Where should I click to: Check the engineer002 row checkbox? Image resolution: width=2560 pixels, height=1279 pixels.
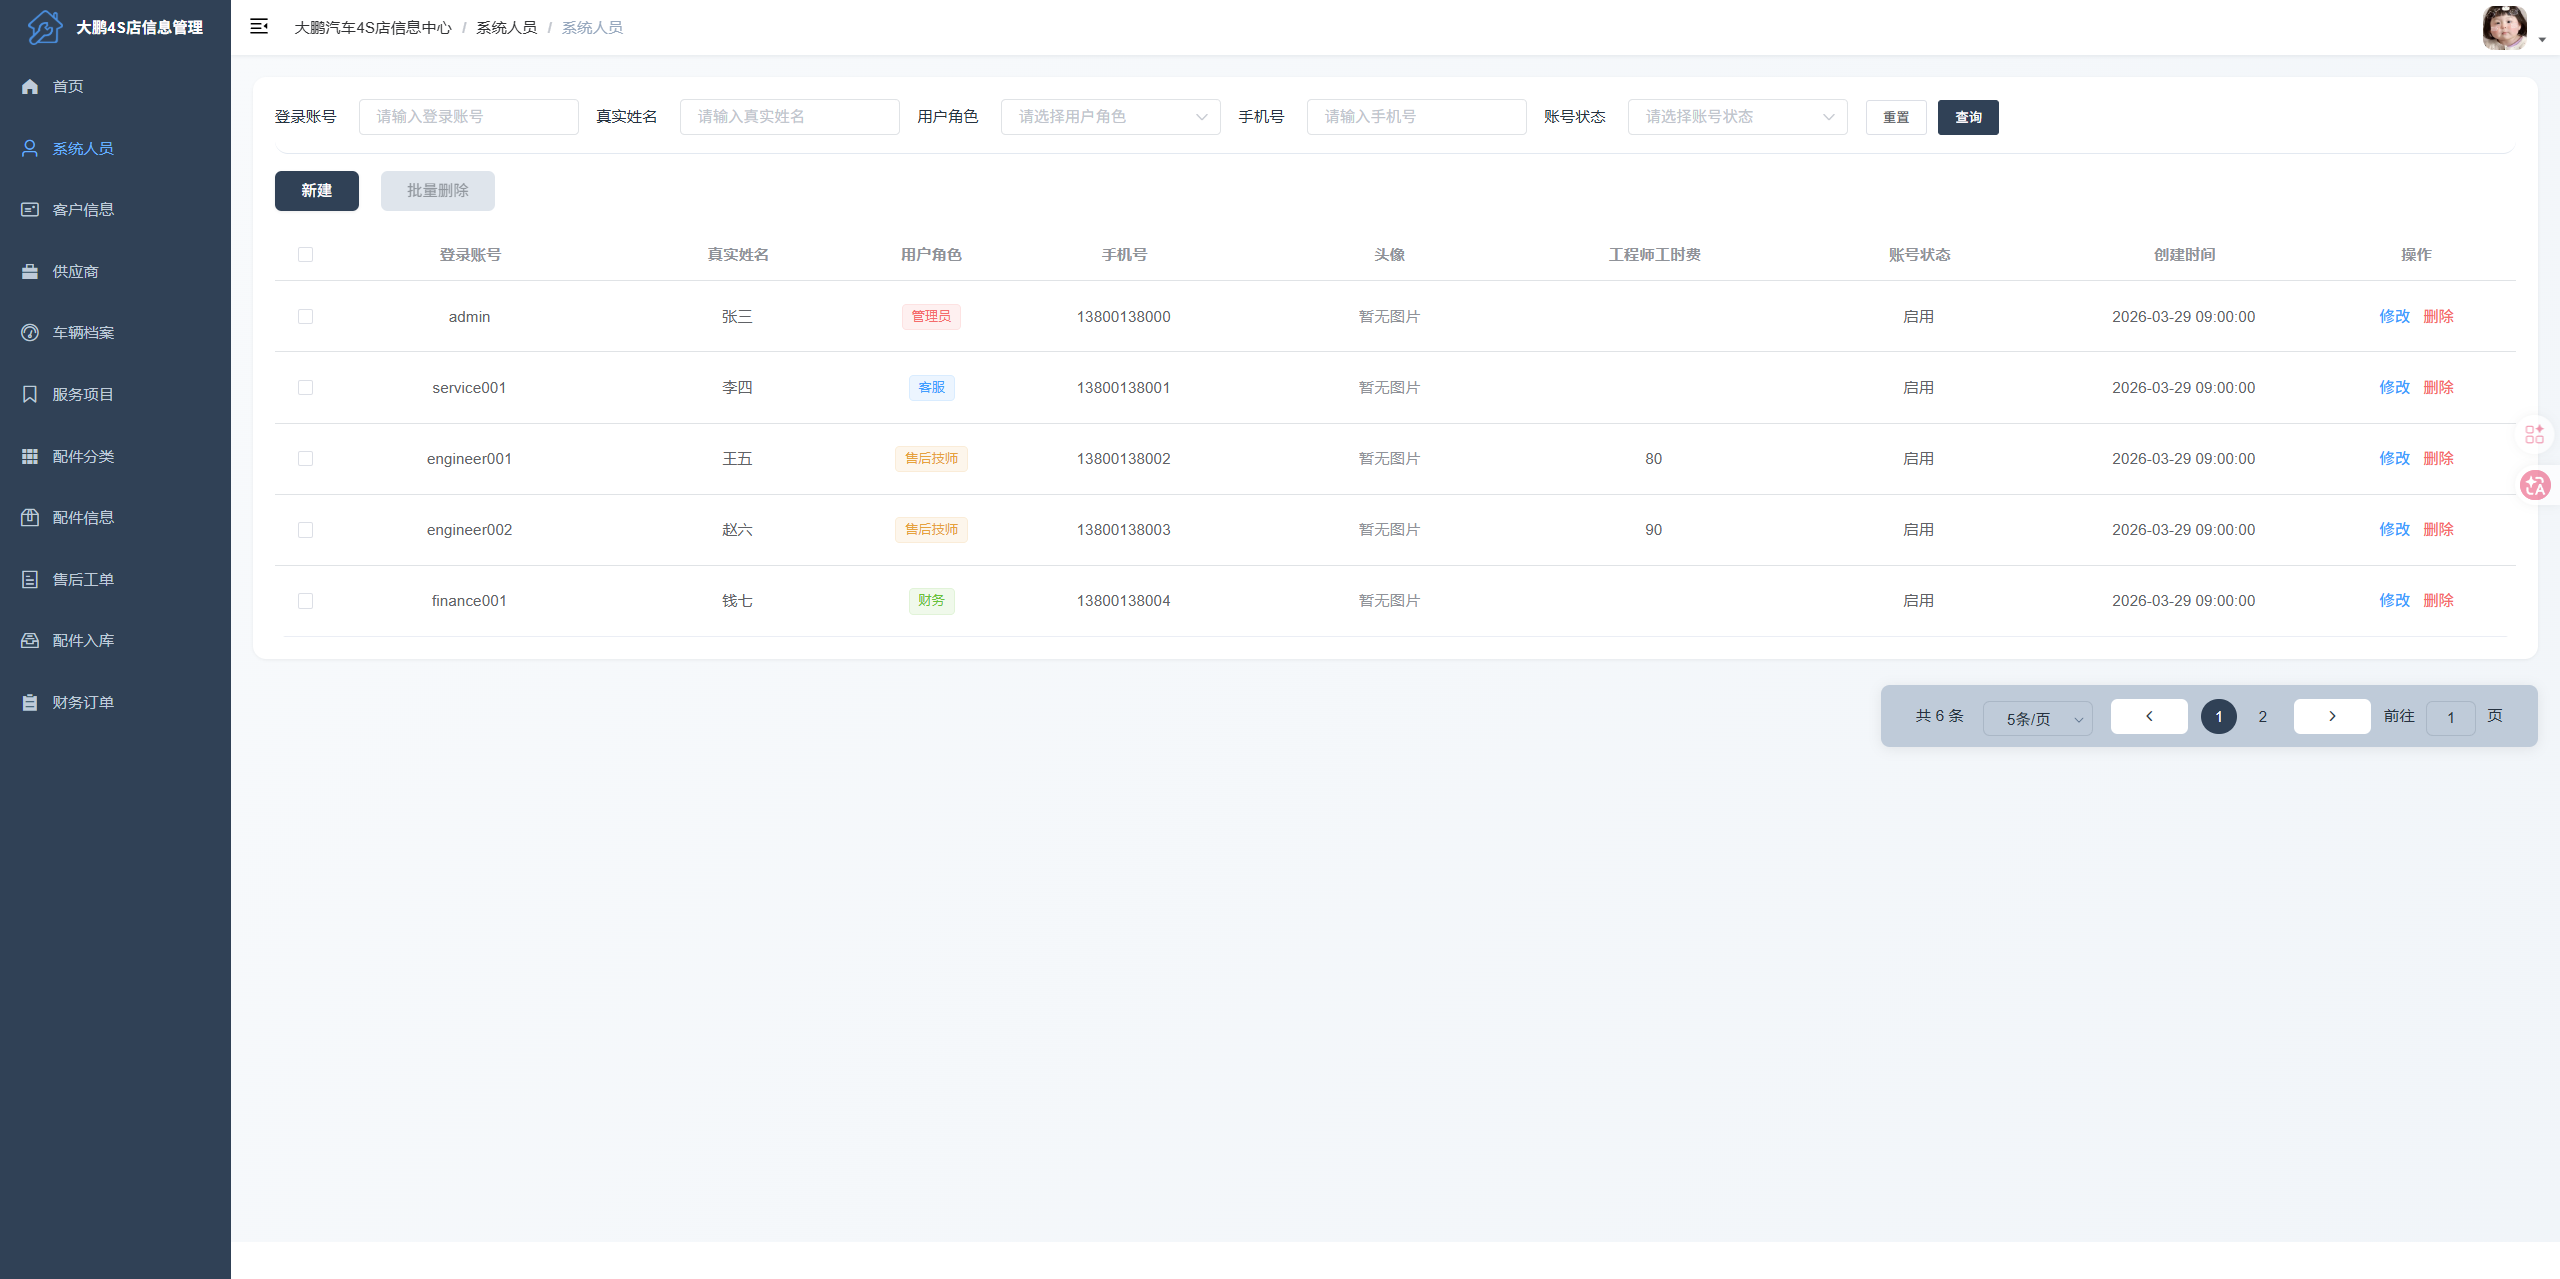point(305,529)
